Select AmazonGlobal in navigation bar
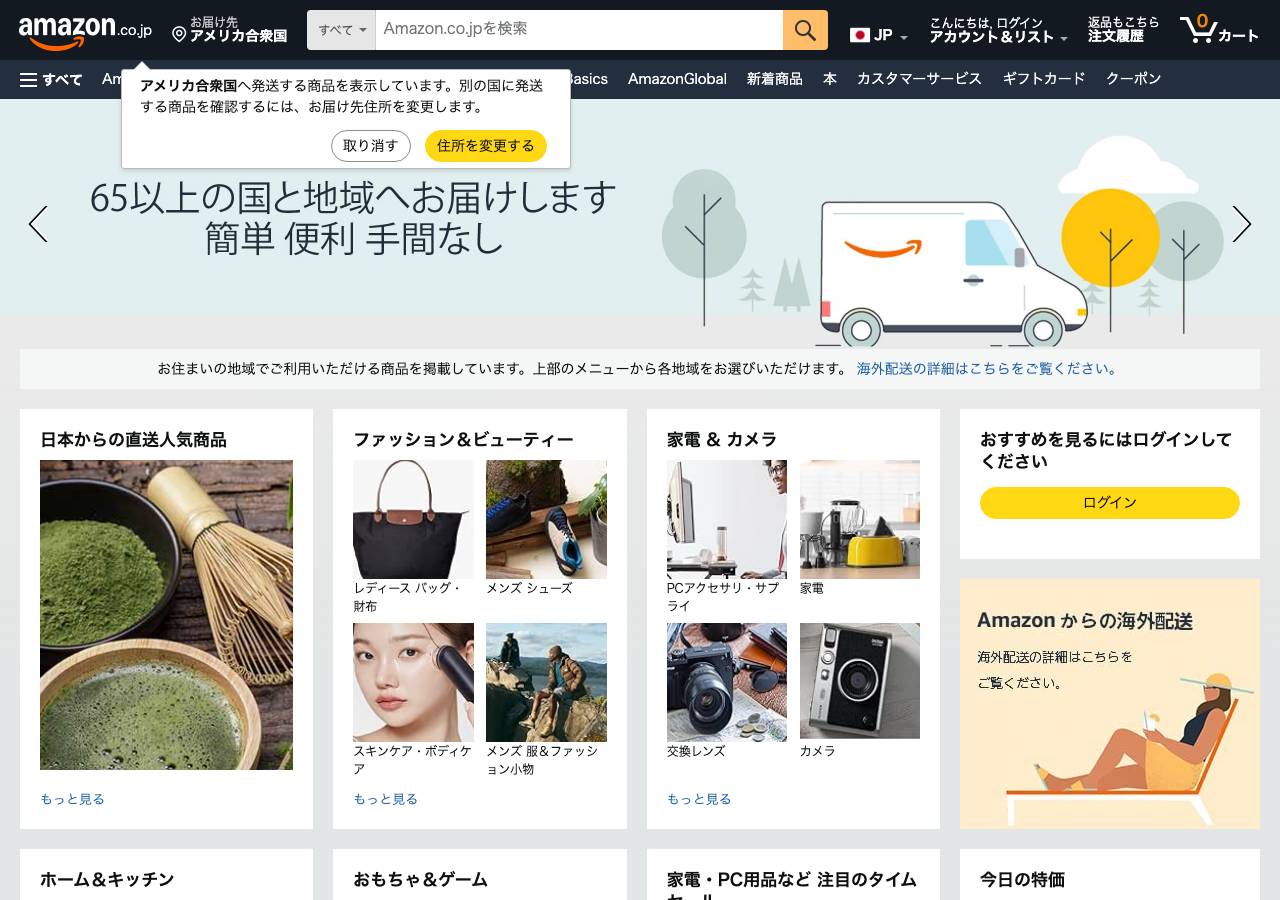 pos(677,79)
